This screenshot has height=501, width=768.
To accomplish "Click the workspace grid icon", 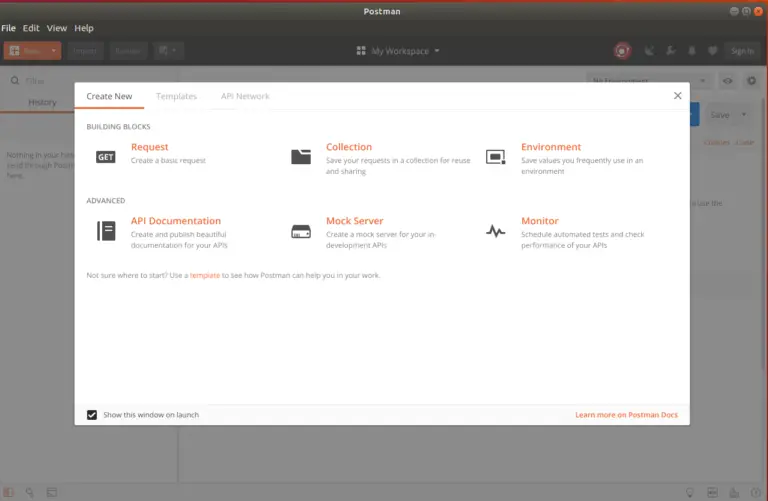I will 361,50.
